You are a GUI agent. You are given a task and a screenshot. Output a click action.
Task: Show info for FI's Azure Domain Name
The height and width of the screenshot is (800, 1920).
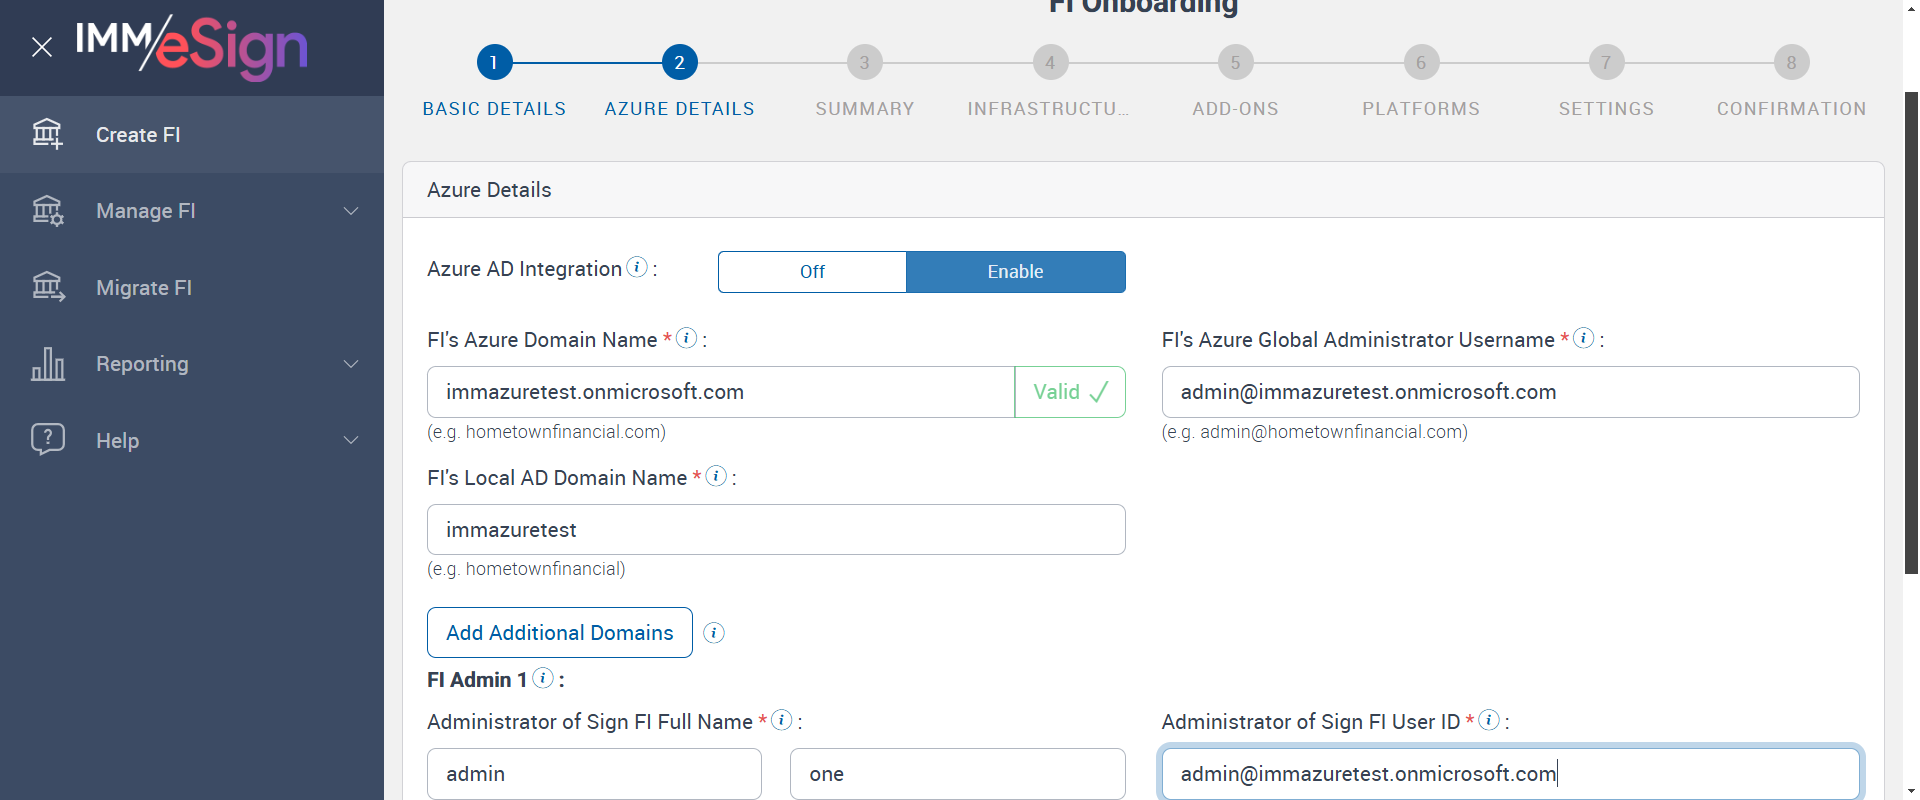[x=686, y=338]
